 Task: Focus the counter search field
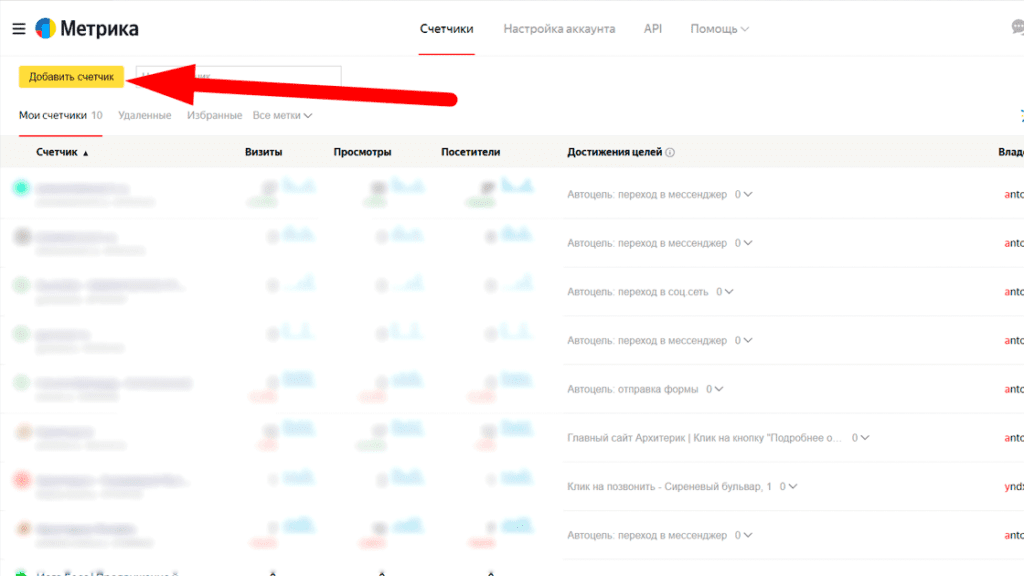pos(238,76)
